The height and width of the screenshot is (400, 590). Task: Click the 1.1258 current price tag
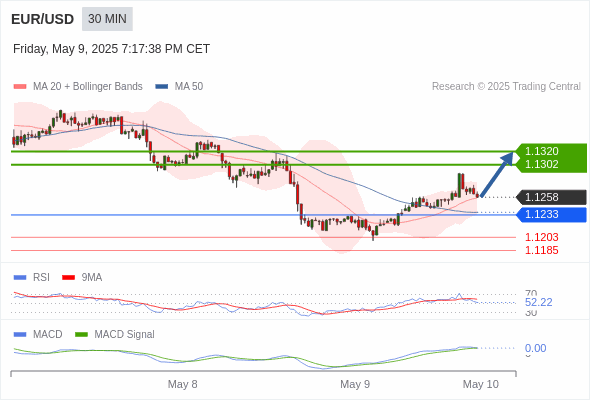[x=551, y=197]
